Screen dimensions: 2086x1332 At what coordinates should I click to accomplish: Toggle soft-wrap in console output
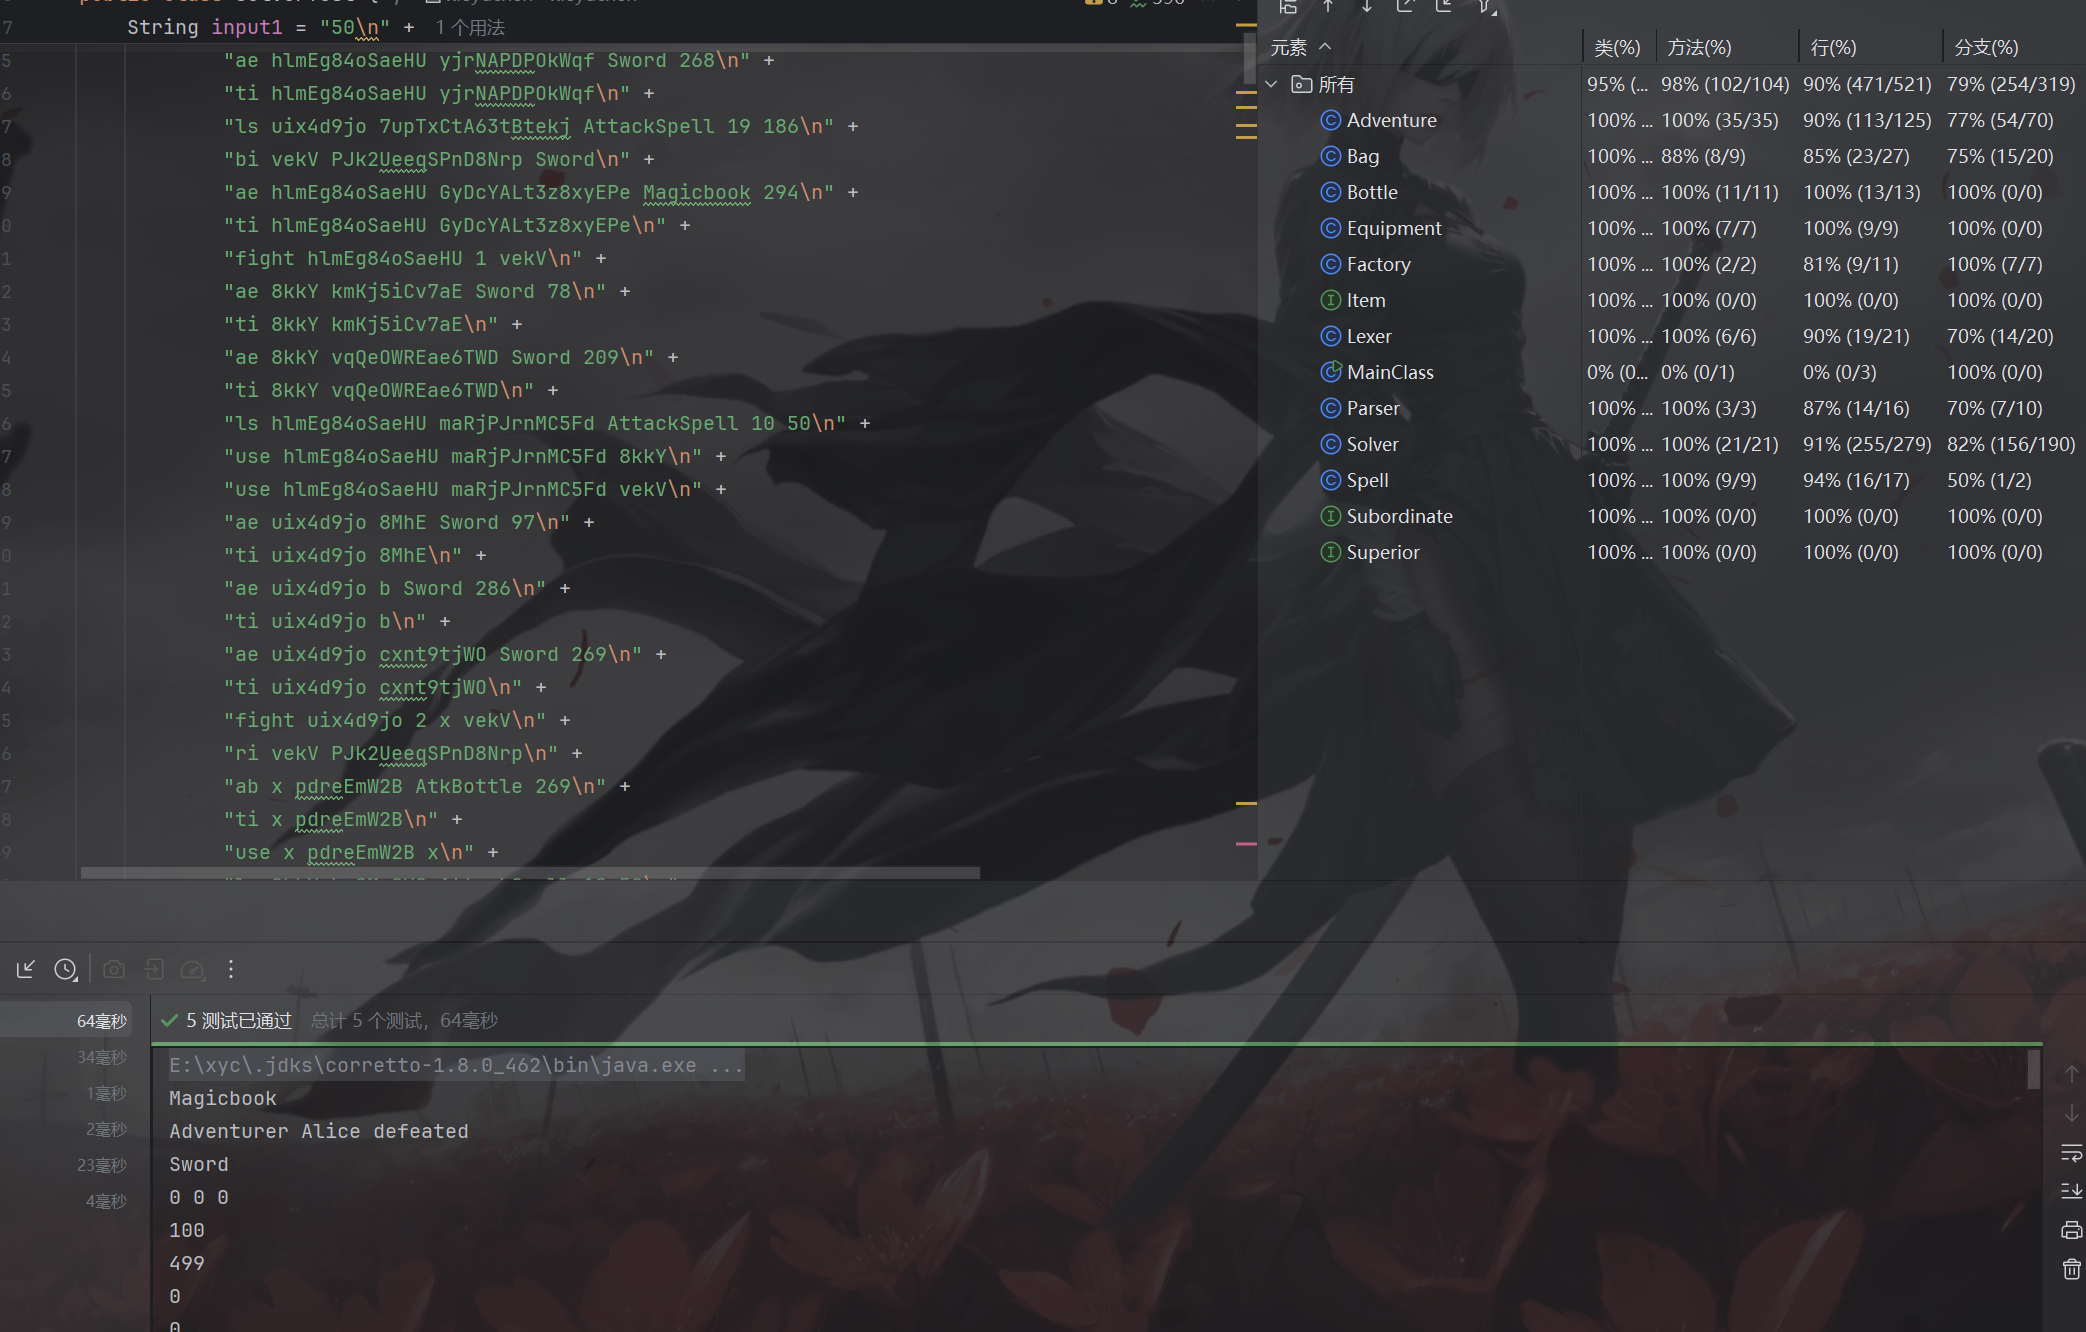point(2071,1153)
